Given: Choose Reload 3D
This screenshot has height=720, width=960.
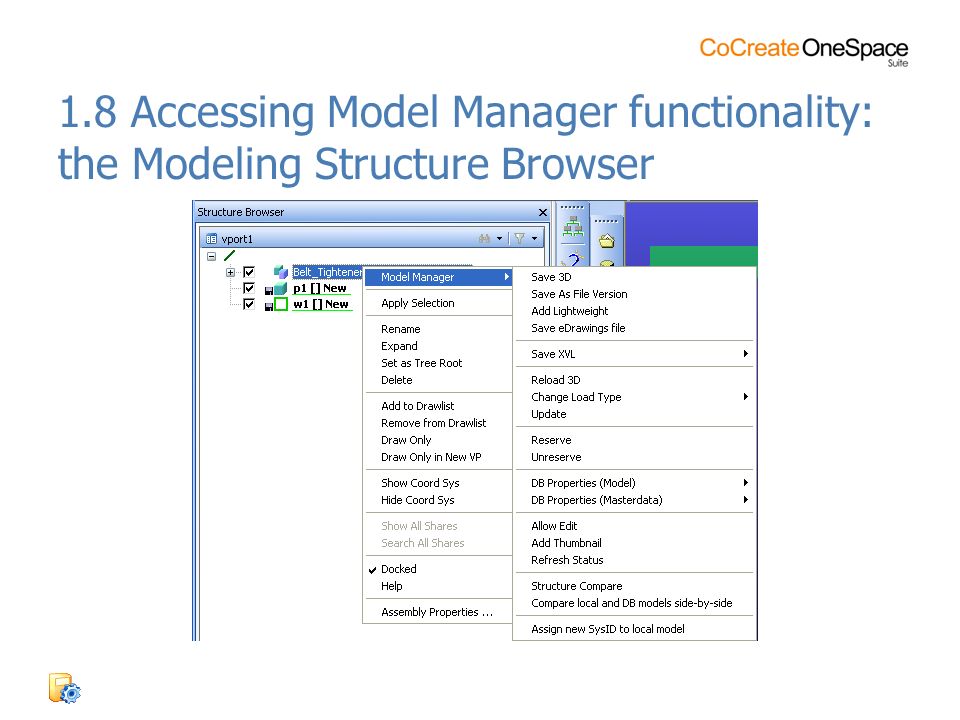Looking at the screenshot, I should (x=634, y=380).
